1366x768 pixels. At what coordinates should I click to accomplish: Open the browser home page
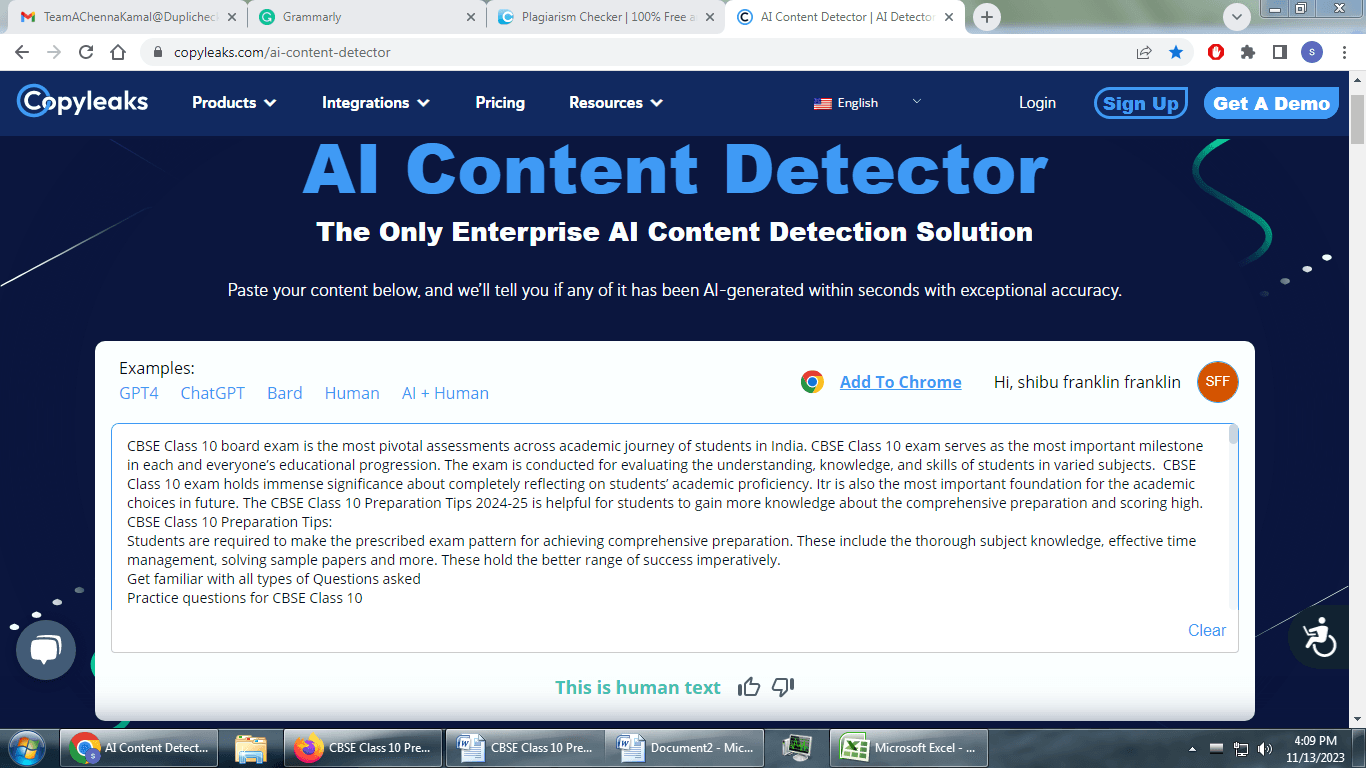tap(118, 52)
